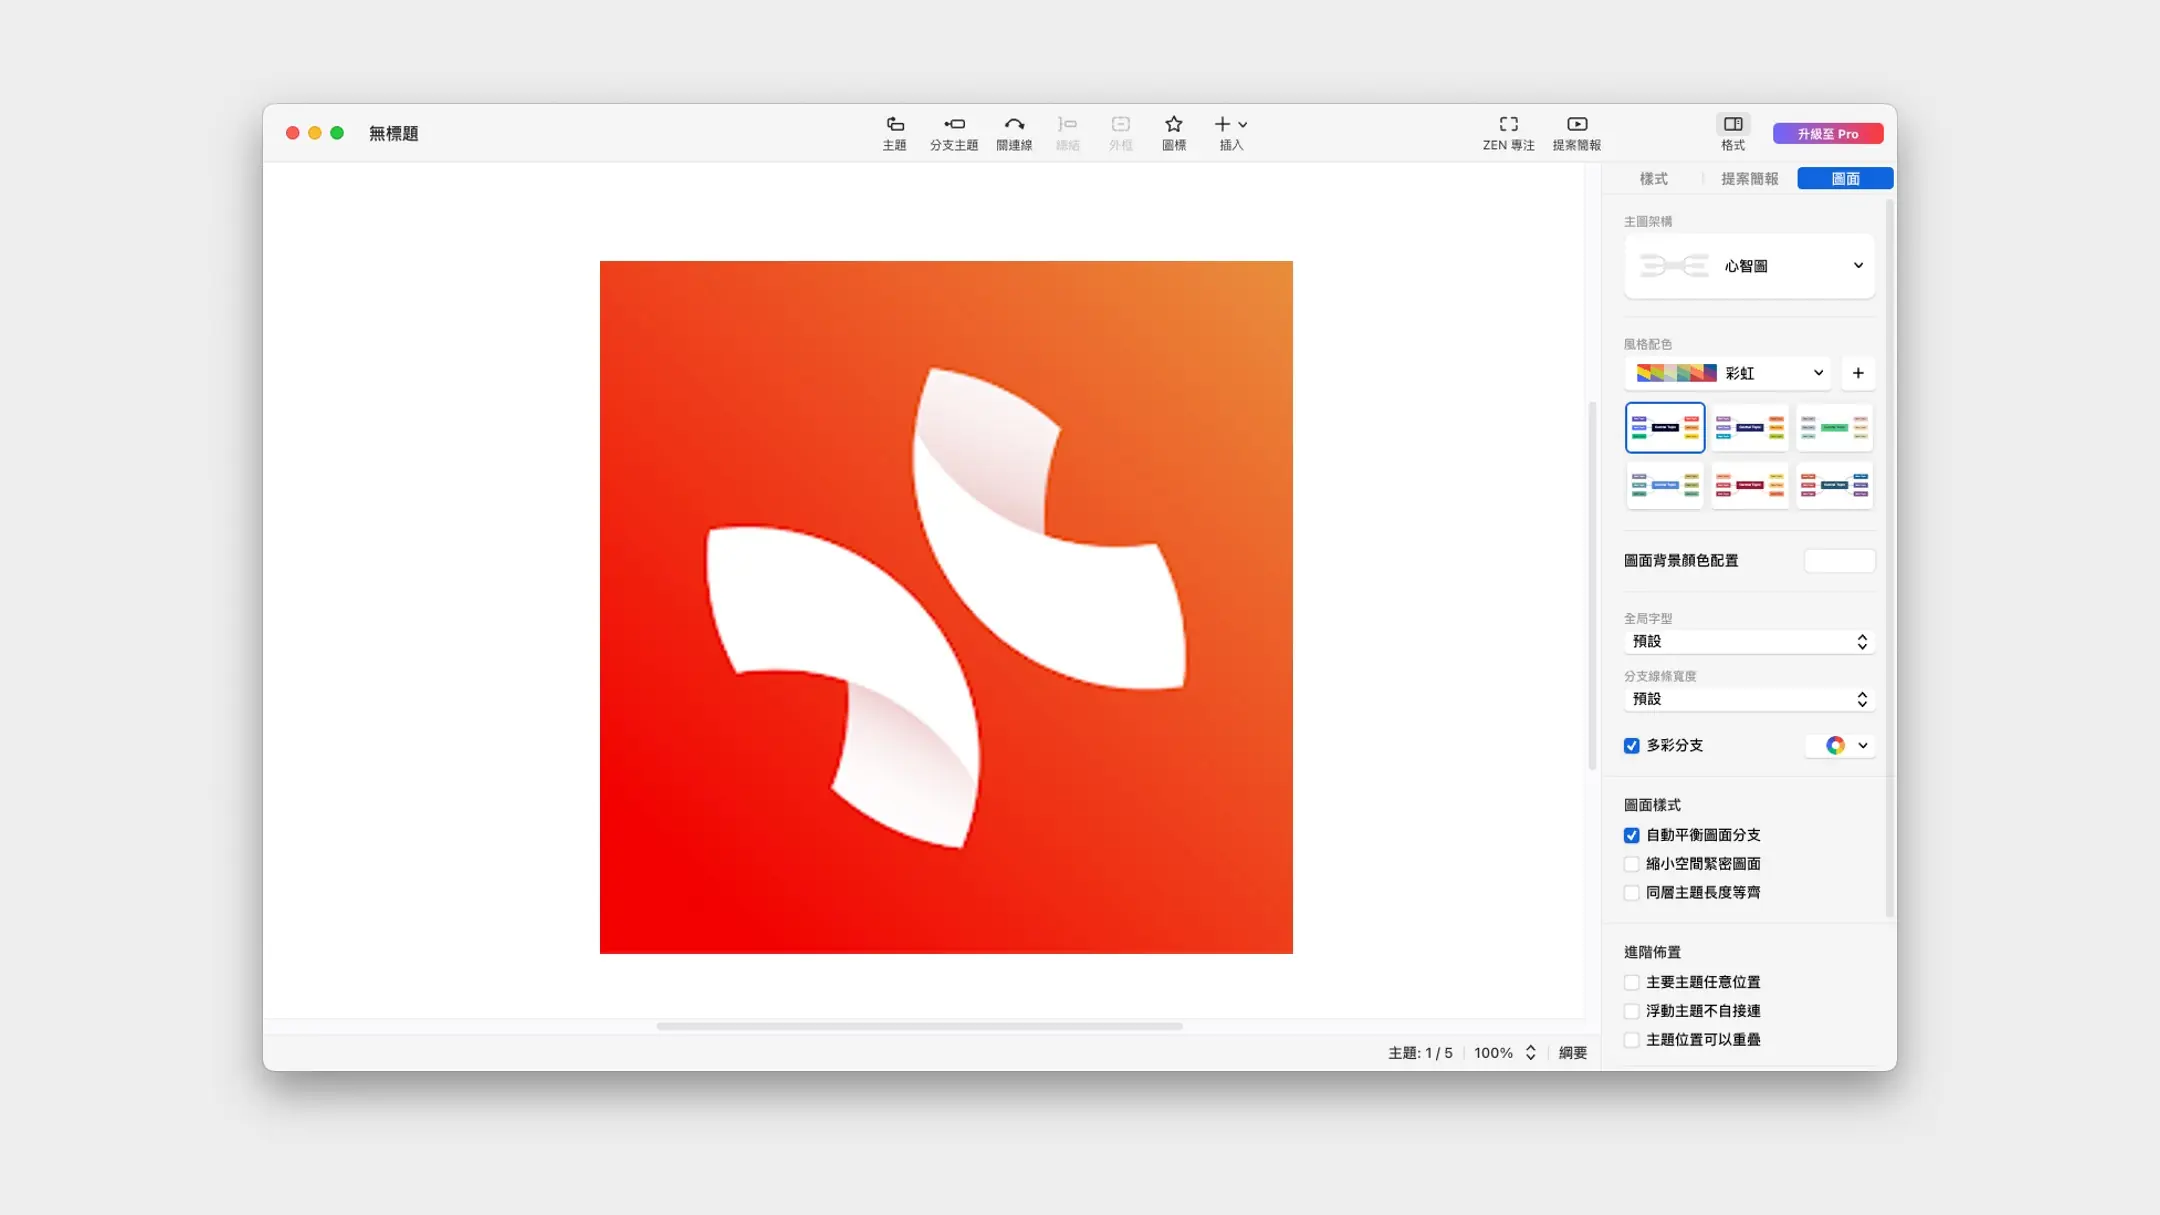Select the 圖面 tab

pyautogui.click(x=1845, y=179)
